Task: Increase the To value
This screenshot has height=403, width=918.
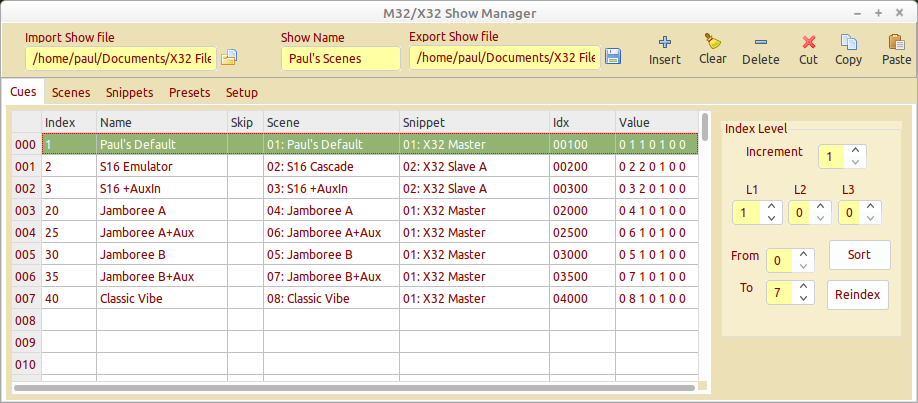Action: pos(803,286)
